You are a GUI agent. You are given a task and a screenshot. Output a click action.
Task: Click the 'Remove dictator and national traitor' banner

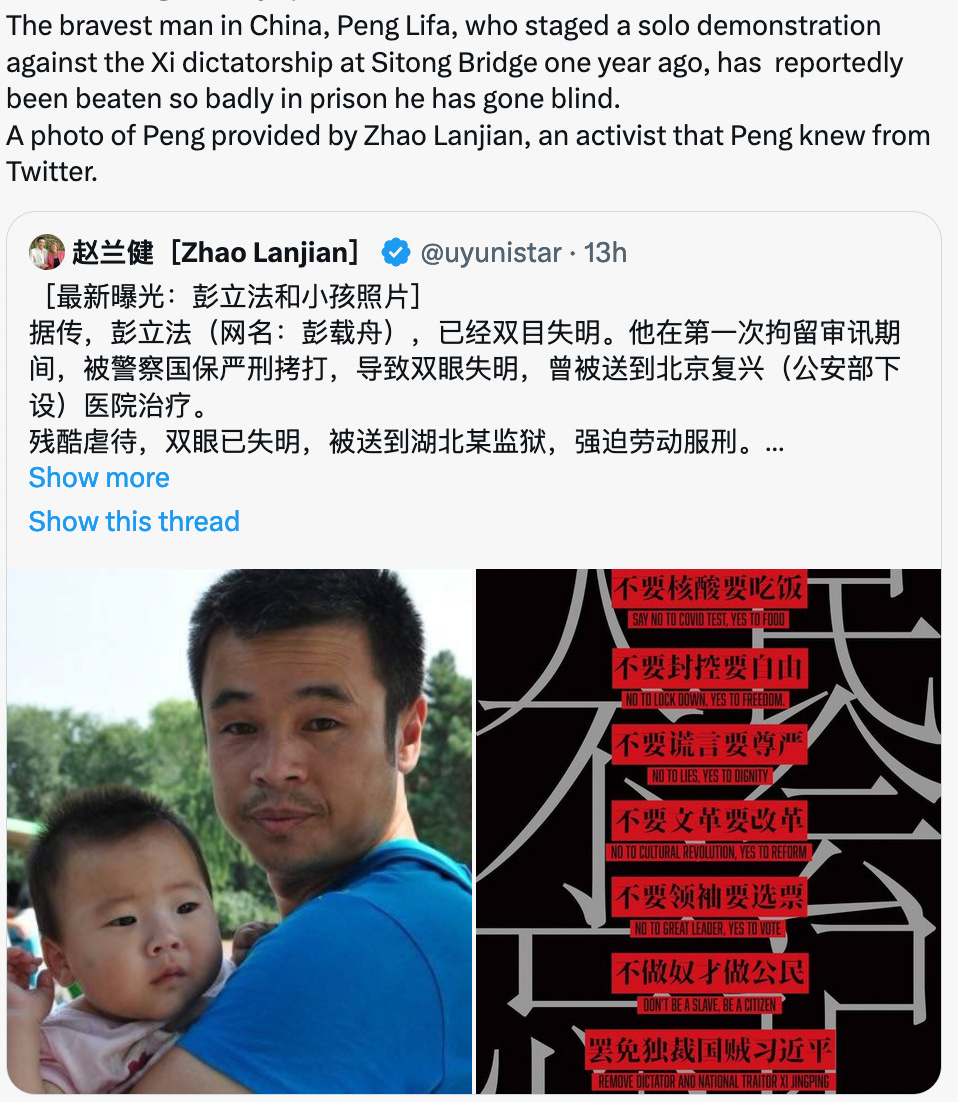coord(712,1082)
